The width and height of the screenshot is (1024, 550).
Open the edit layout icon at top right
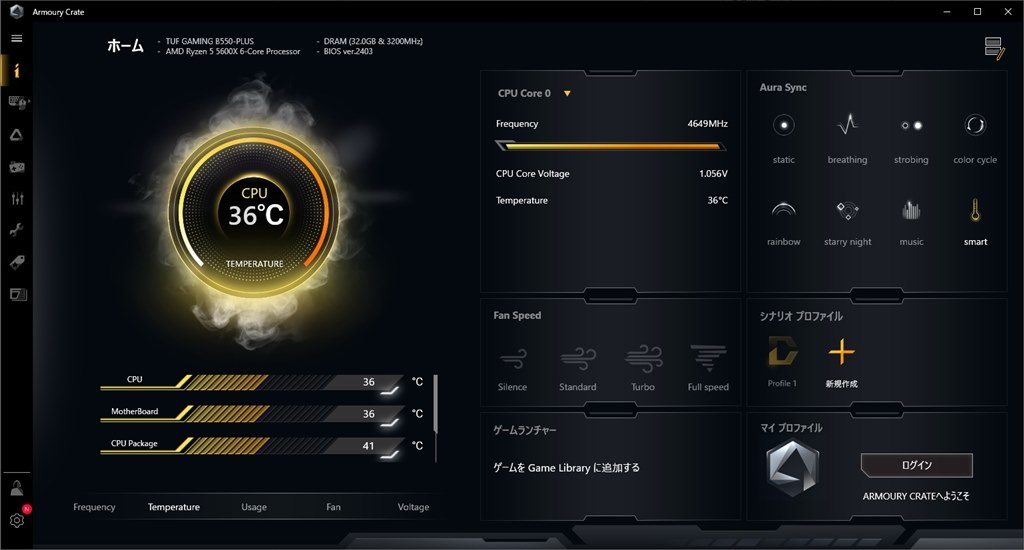click(994, 48)
